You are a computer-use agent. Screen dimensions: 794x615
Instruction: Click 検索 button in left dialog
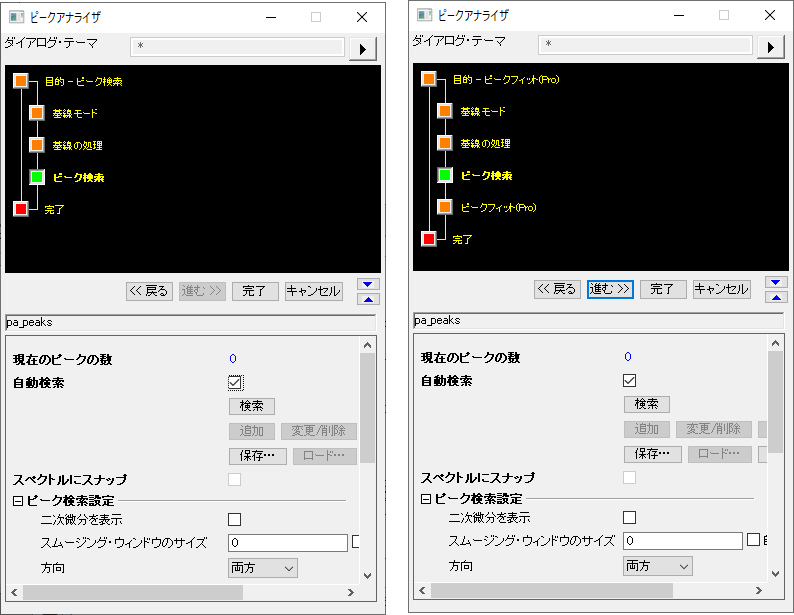click(252, 406)
